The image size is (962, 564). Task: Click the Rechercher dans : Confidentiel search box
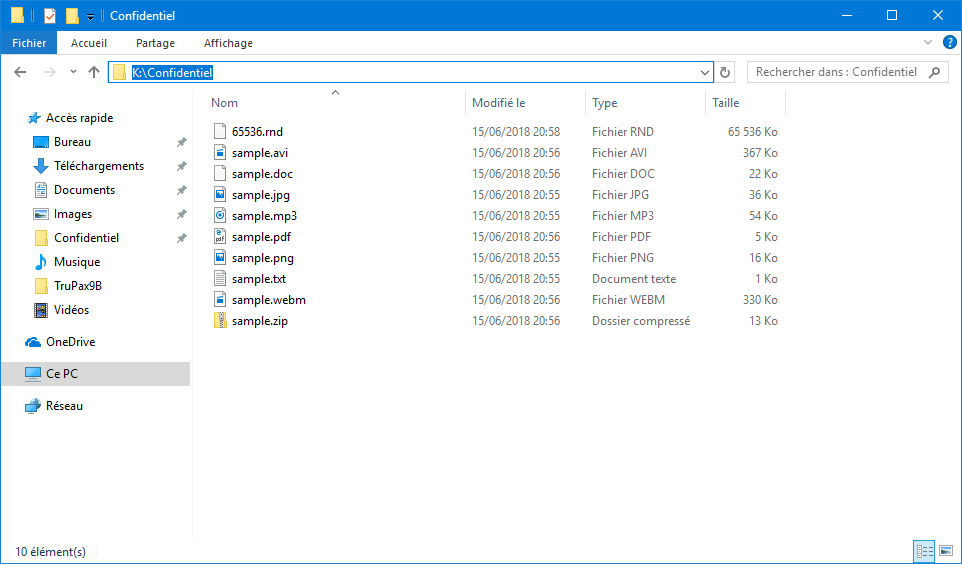pos(847,72)
